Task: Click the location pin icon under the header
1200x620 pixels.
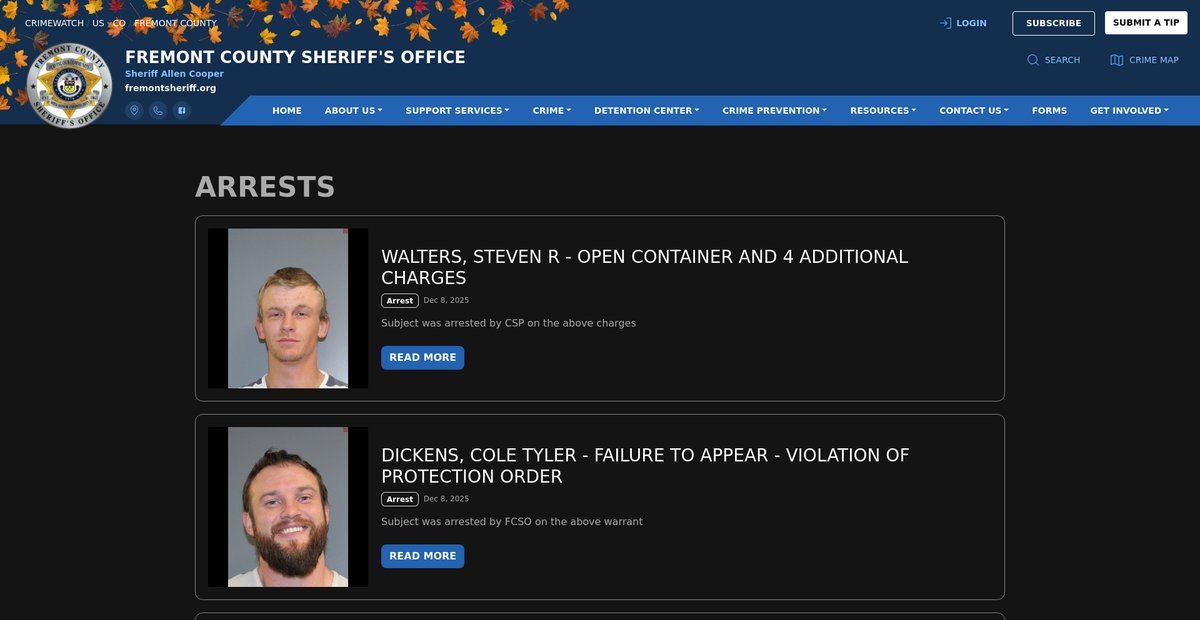Action: coord(134,110)
